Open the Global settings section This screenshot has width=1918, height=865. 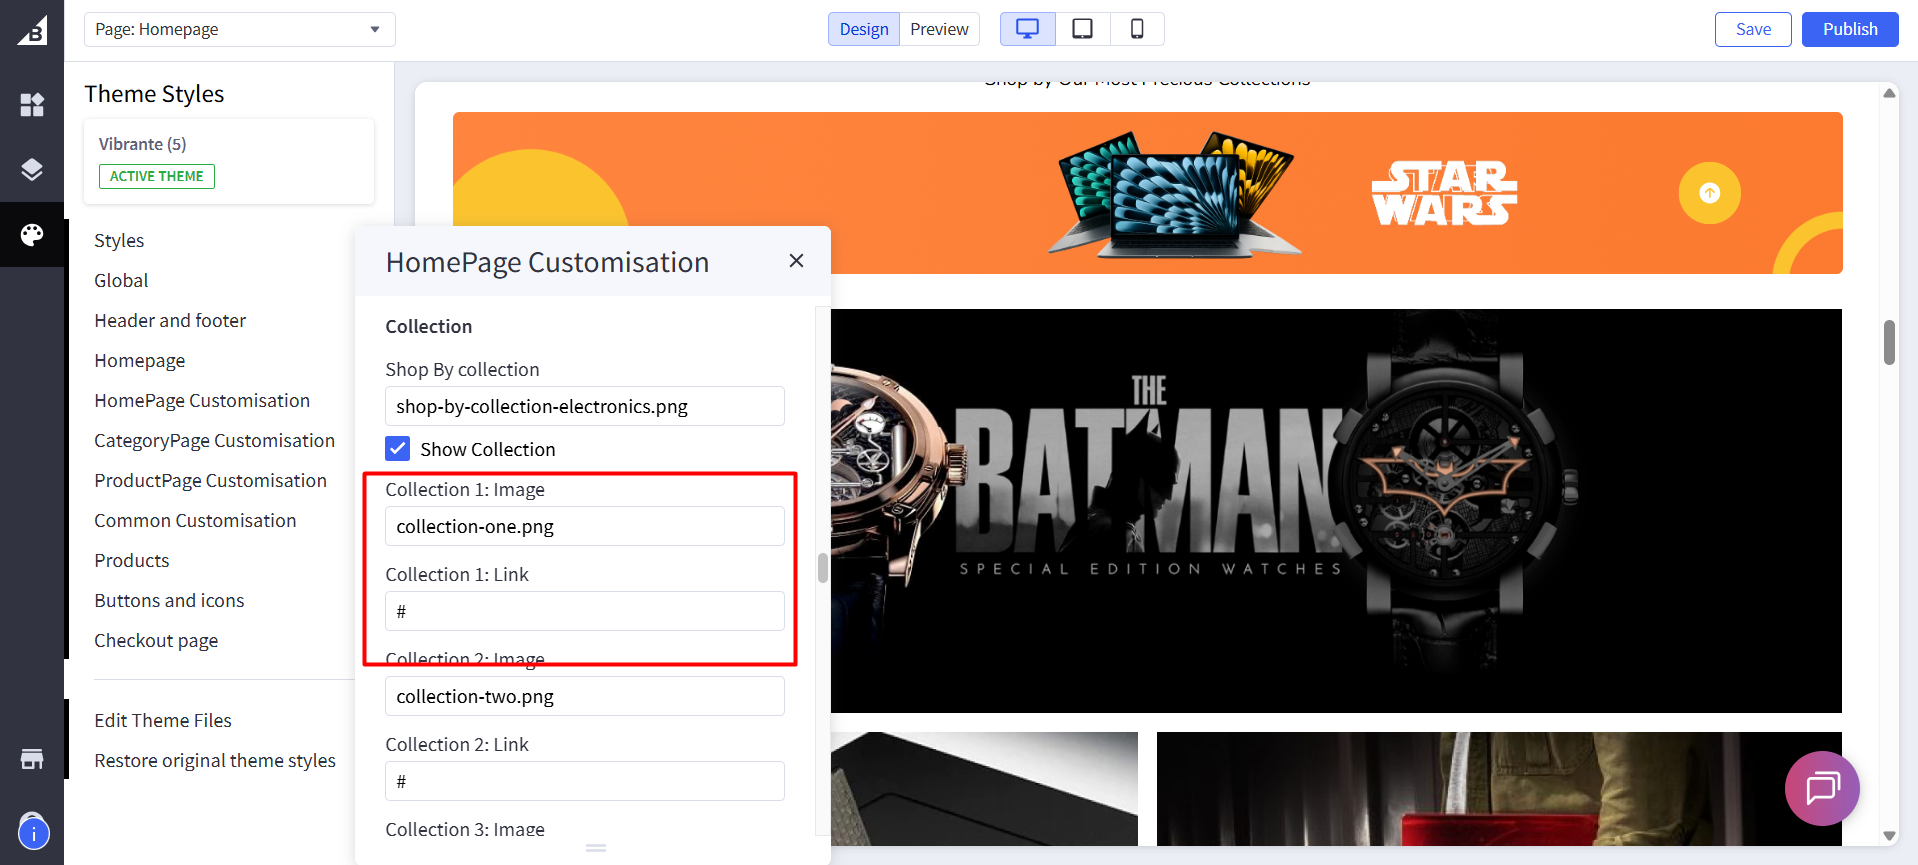pos(121,280)
